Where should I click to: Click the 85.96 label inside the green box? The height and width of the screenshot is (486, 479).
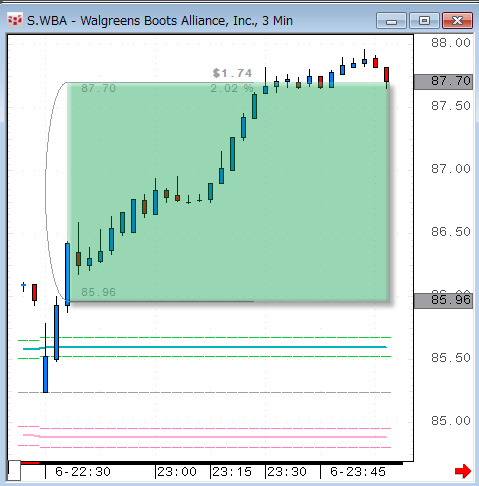98,292
